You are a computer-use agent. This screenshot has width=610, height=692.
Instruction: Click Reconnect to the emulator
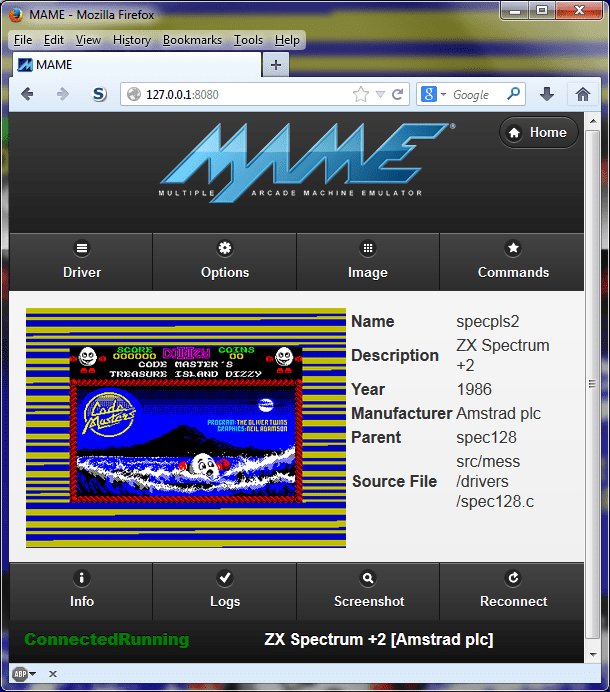click(512, 591)
